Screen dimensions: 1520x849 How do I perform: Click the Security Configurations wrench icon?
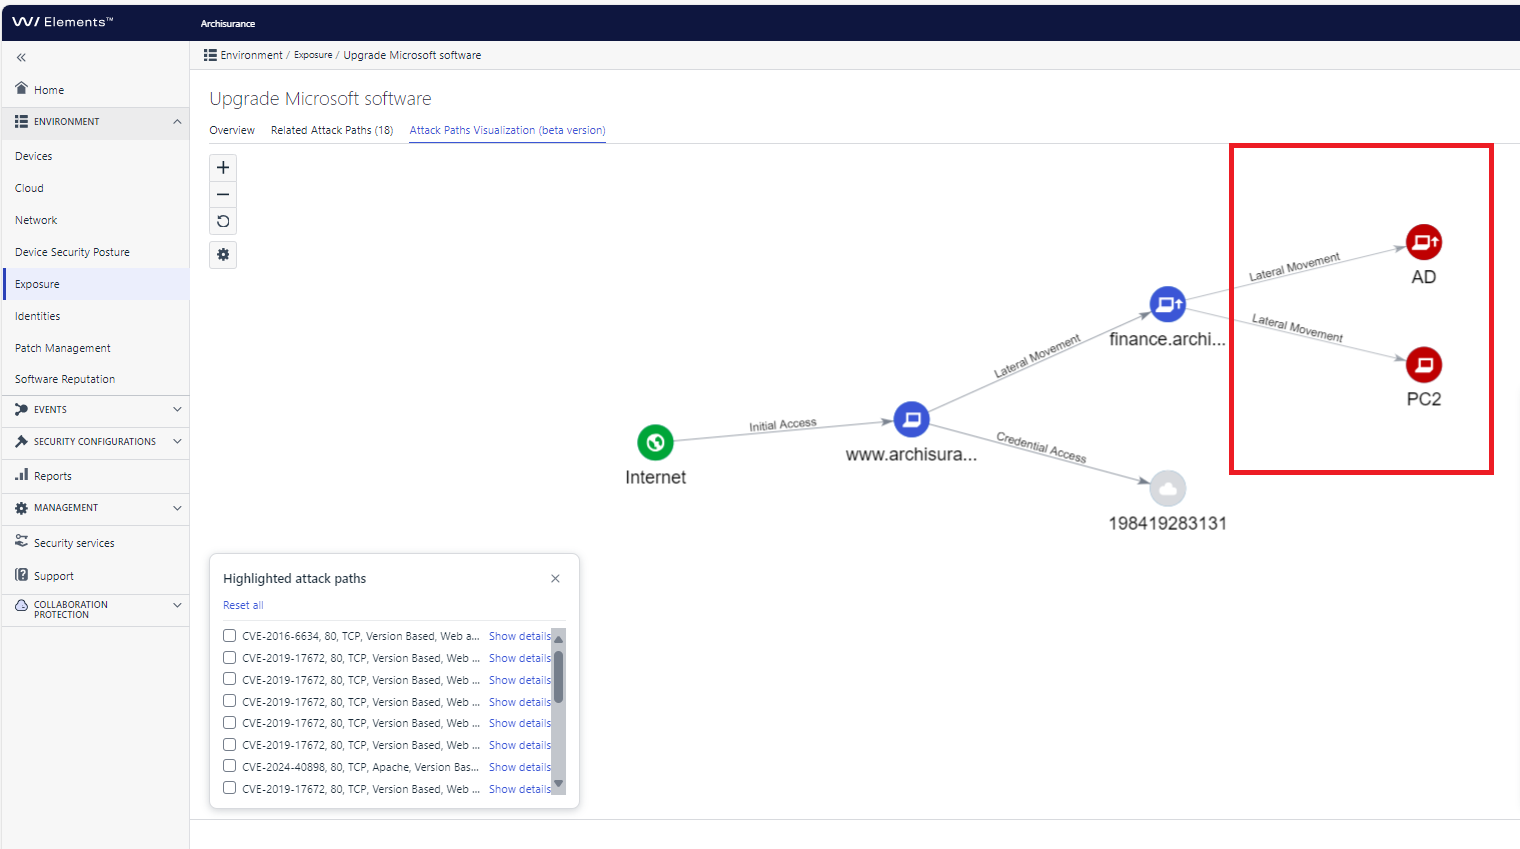(x=21, y=441)
